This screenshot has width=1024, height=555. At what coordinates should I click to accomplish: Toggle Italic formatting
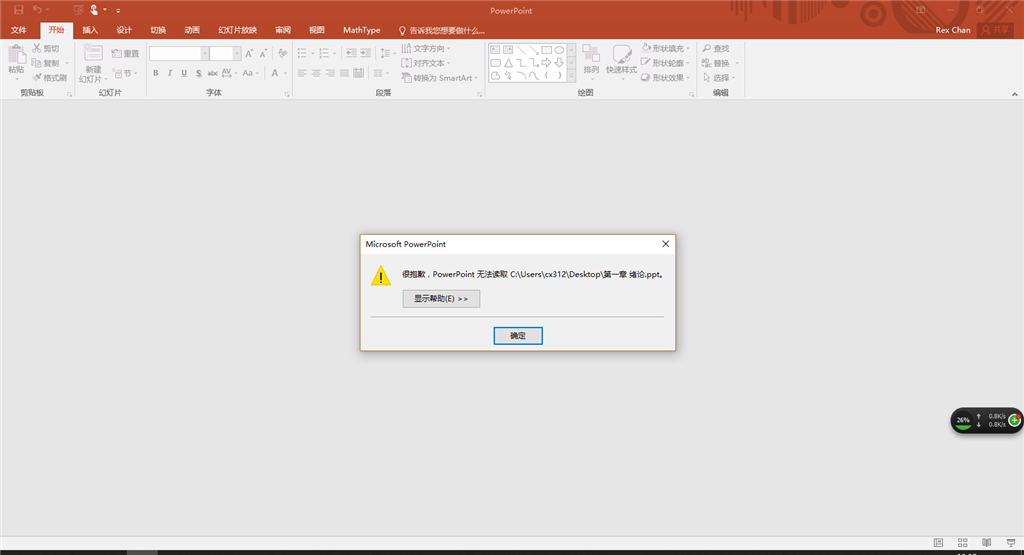pyautogui.click(x=170, y=73)
